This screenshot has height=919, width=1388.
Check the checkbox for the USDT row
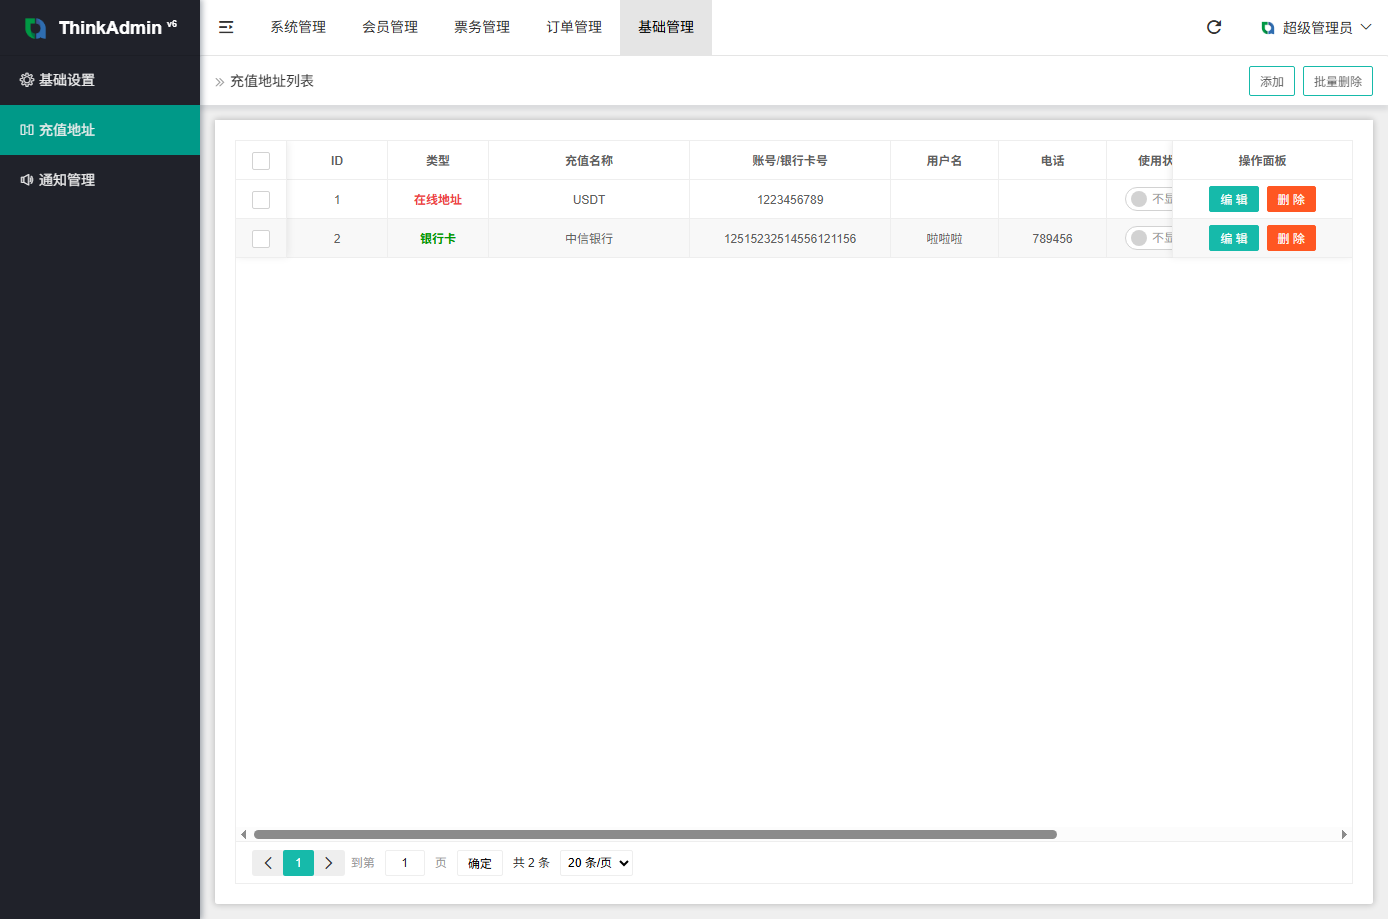tap(261, 200)
